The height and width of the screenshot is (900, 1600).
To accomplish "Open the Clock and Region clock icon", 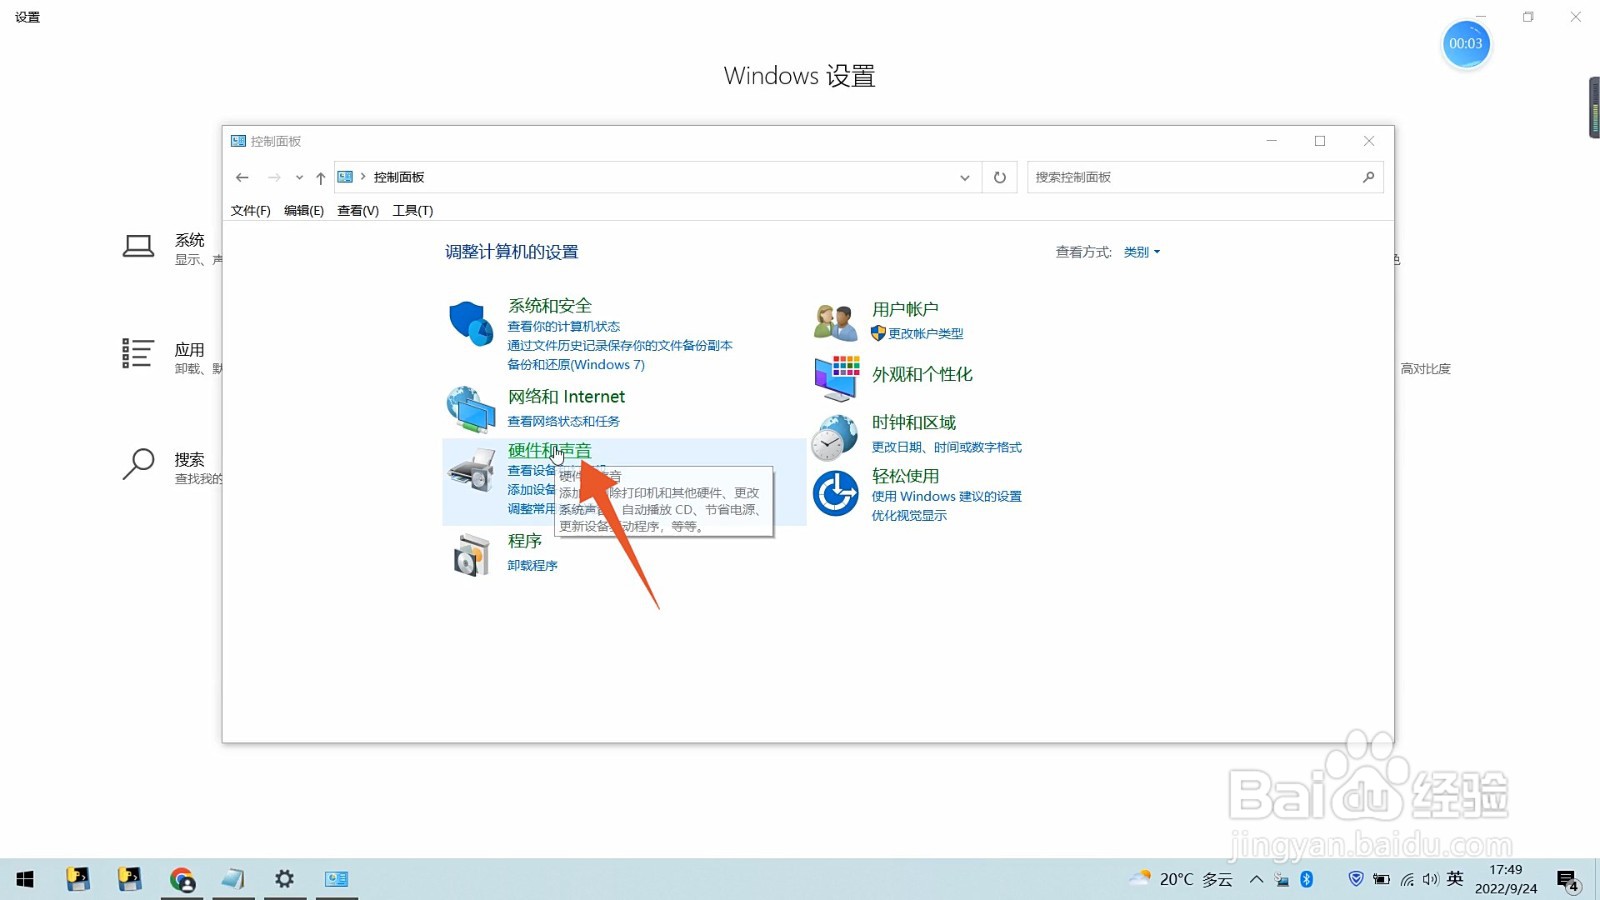I will [x=835, y=437].
